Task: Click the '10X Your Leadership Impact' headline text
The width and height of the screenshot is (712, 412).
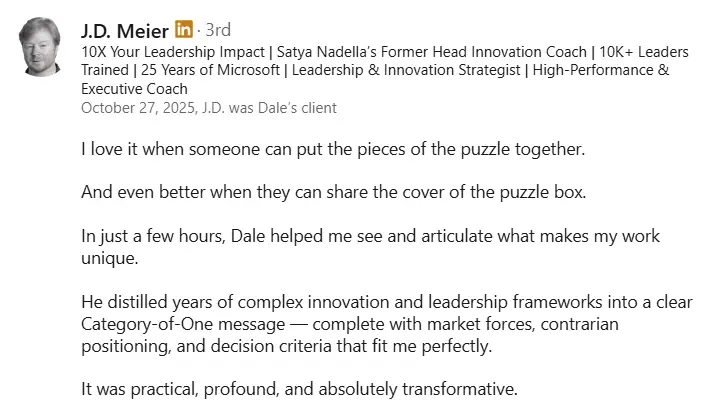Action: (x=173, y=52)
